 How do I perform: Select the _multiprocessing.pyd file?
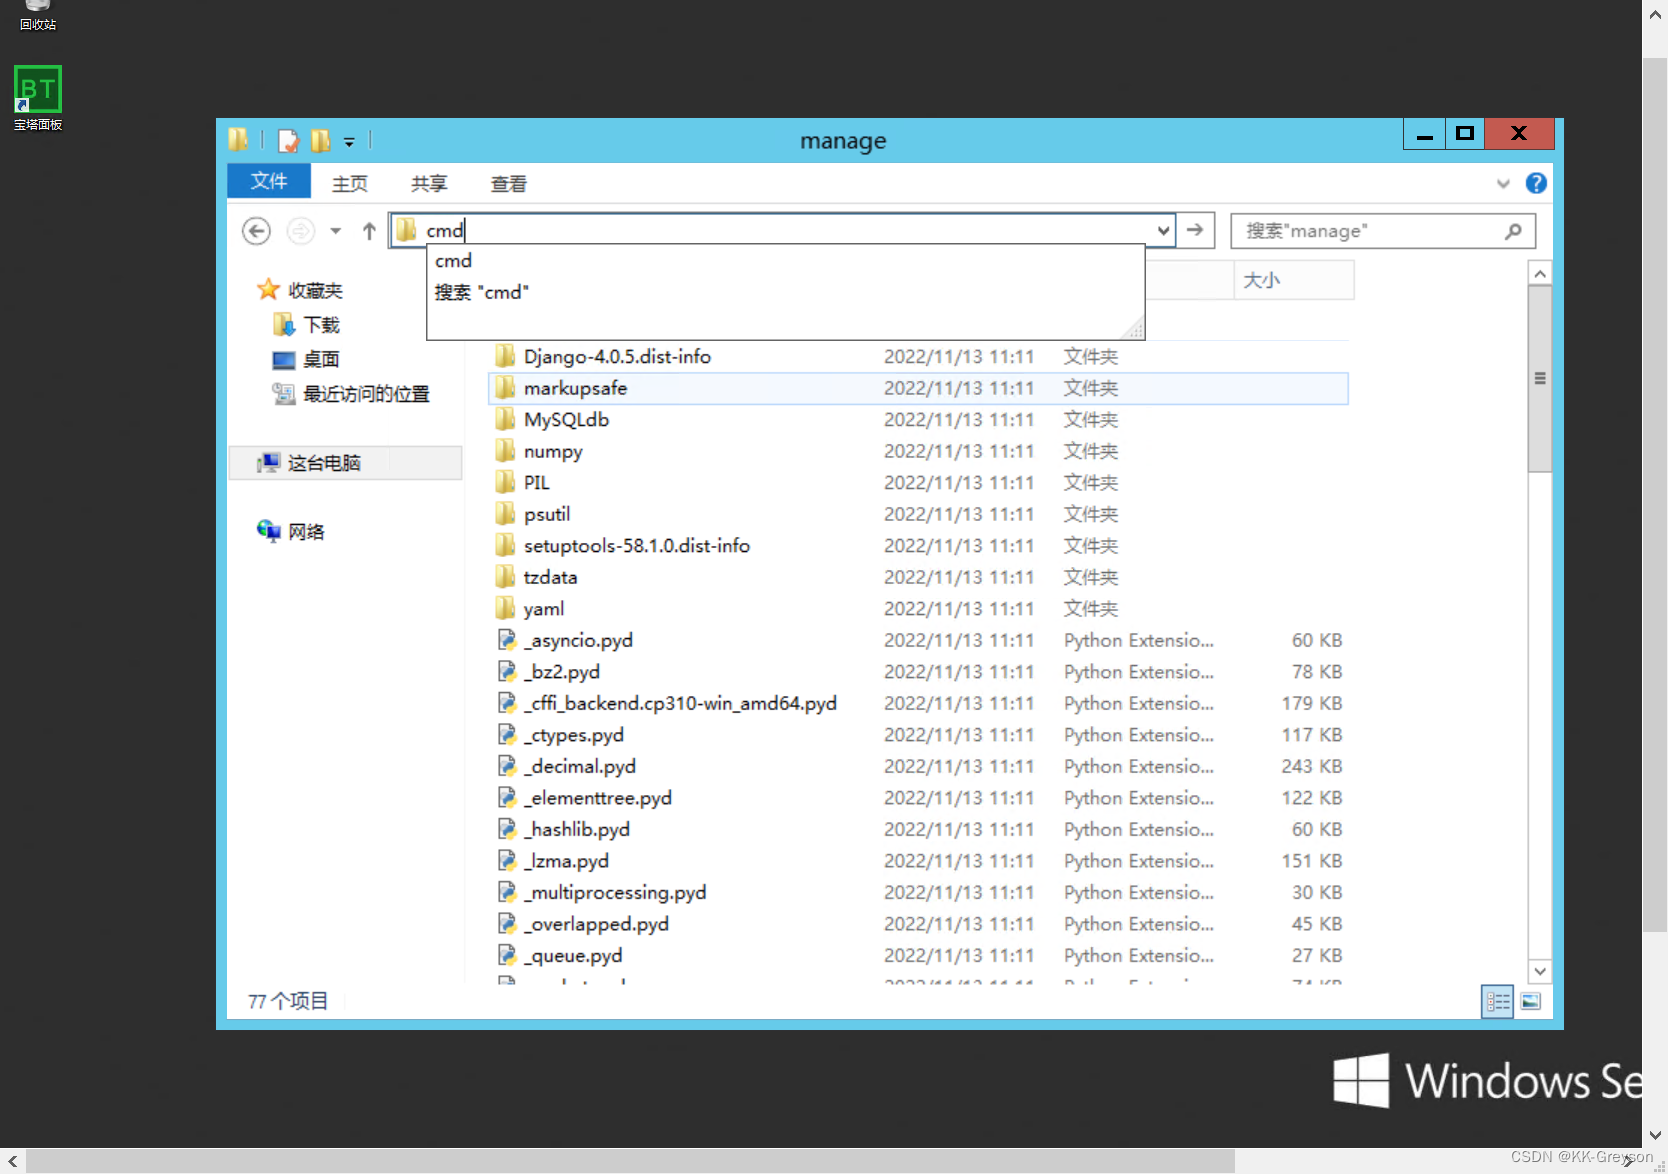pyautogui.click(x=917, y=892)
